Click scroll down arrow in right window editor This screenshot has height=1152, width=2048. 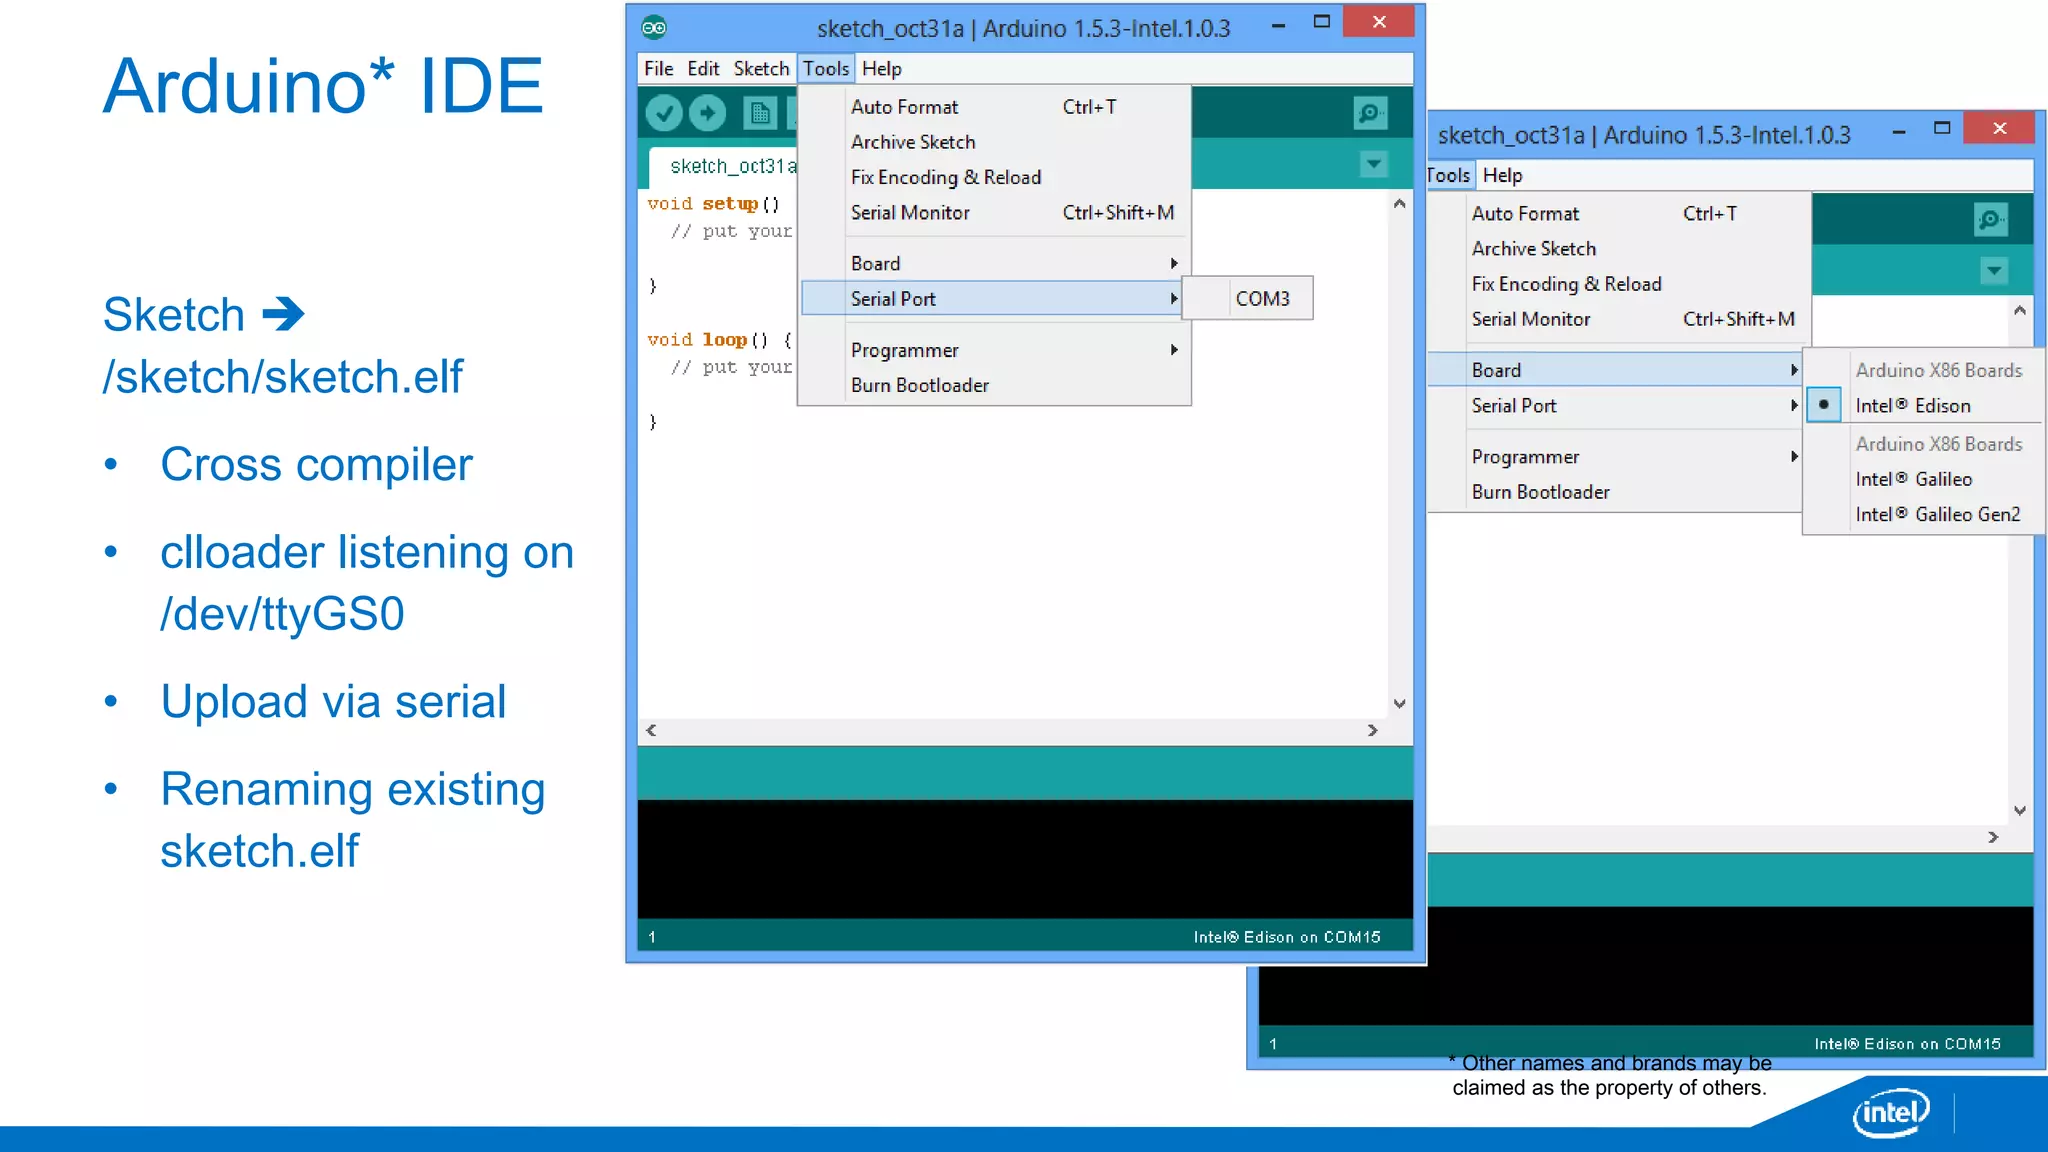click(2020, 811)
